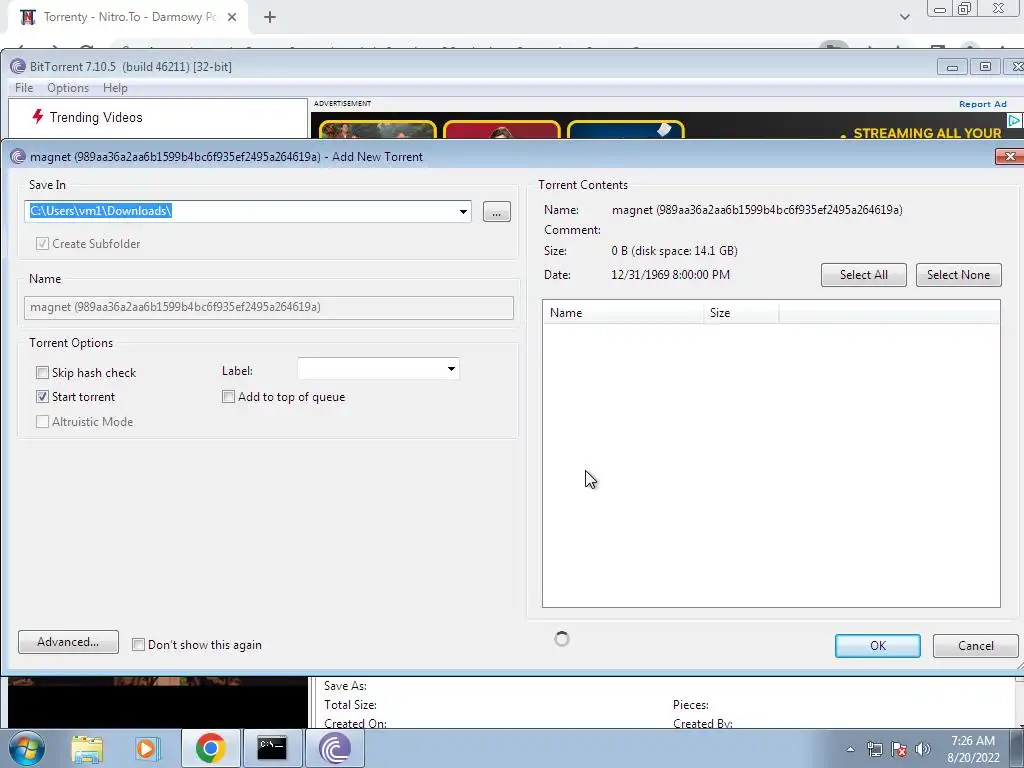
Task: Open BitTorrent Help menu
Action: pos(115,88)
